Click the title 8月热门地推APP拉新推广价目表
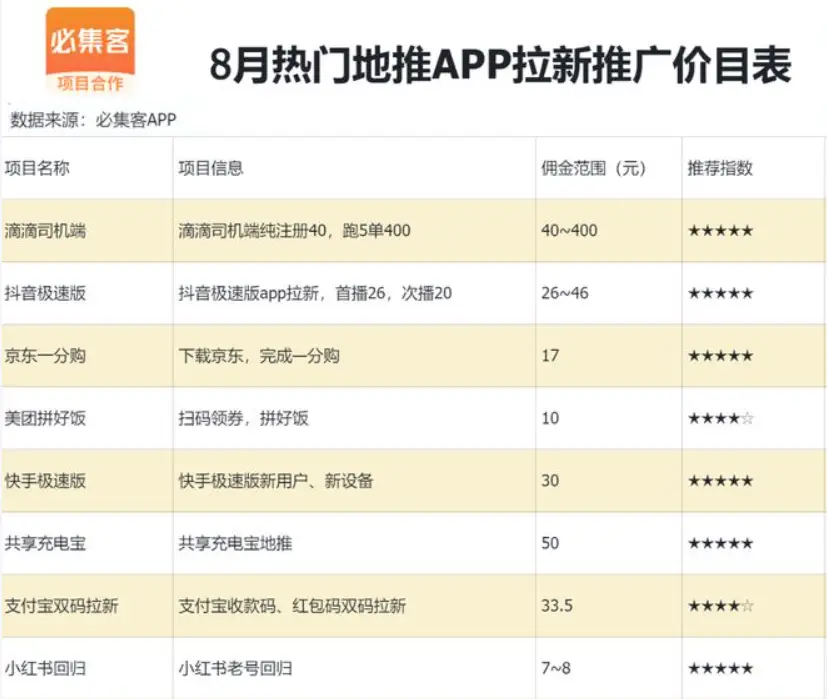Image resolution: width=827 pixels, height=699 pixels. click(x=500, y=65)
